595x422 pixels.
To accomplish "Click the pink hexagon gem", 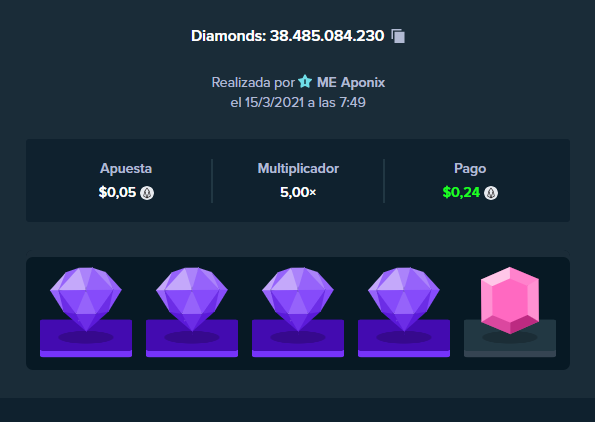I will click(510, 300).
